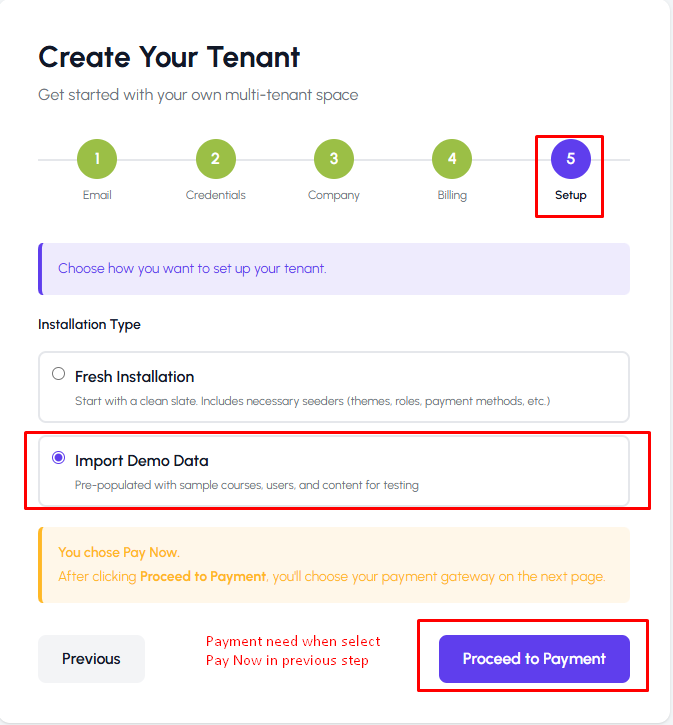Click the clean slate description text

point(313,401)
